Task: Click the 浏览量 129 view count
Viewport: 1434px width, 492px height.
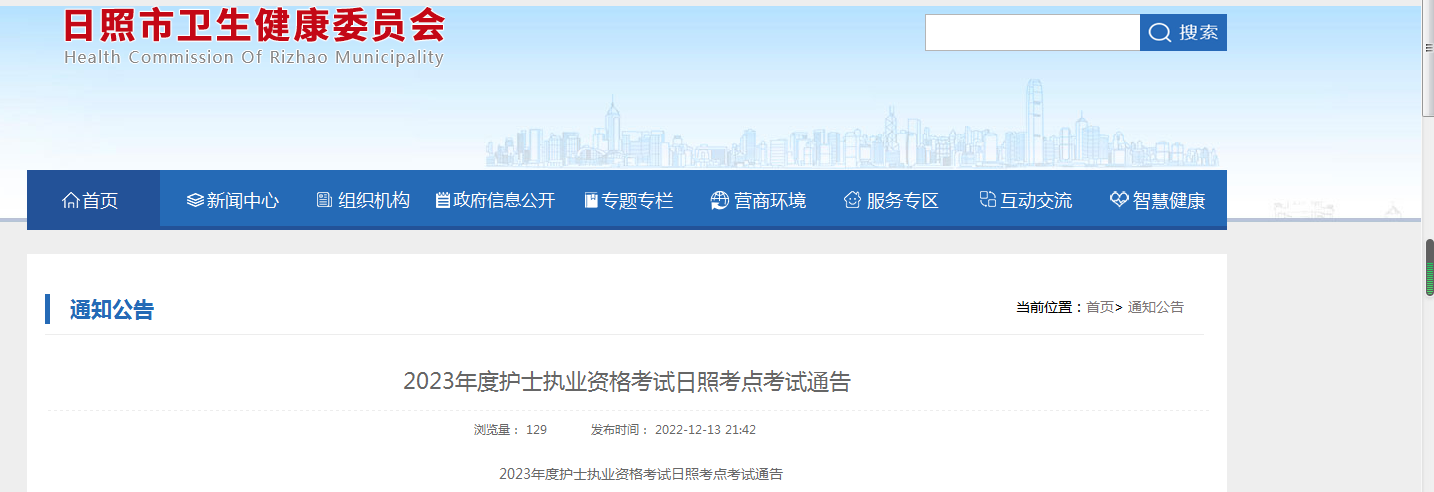Action: tap(510, 430)
